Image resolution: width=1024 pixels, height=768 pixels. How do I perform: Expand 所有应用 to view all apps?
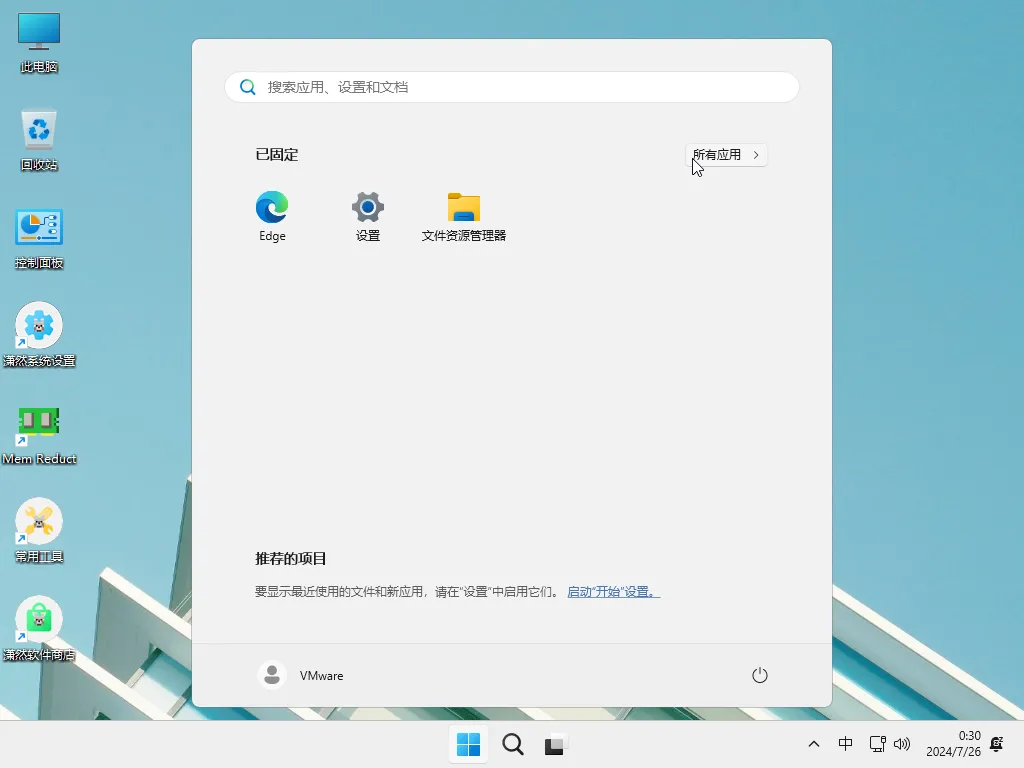coord(726,154)
